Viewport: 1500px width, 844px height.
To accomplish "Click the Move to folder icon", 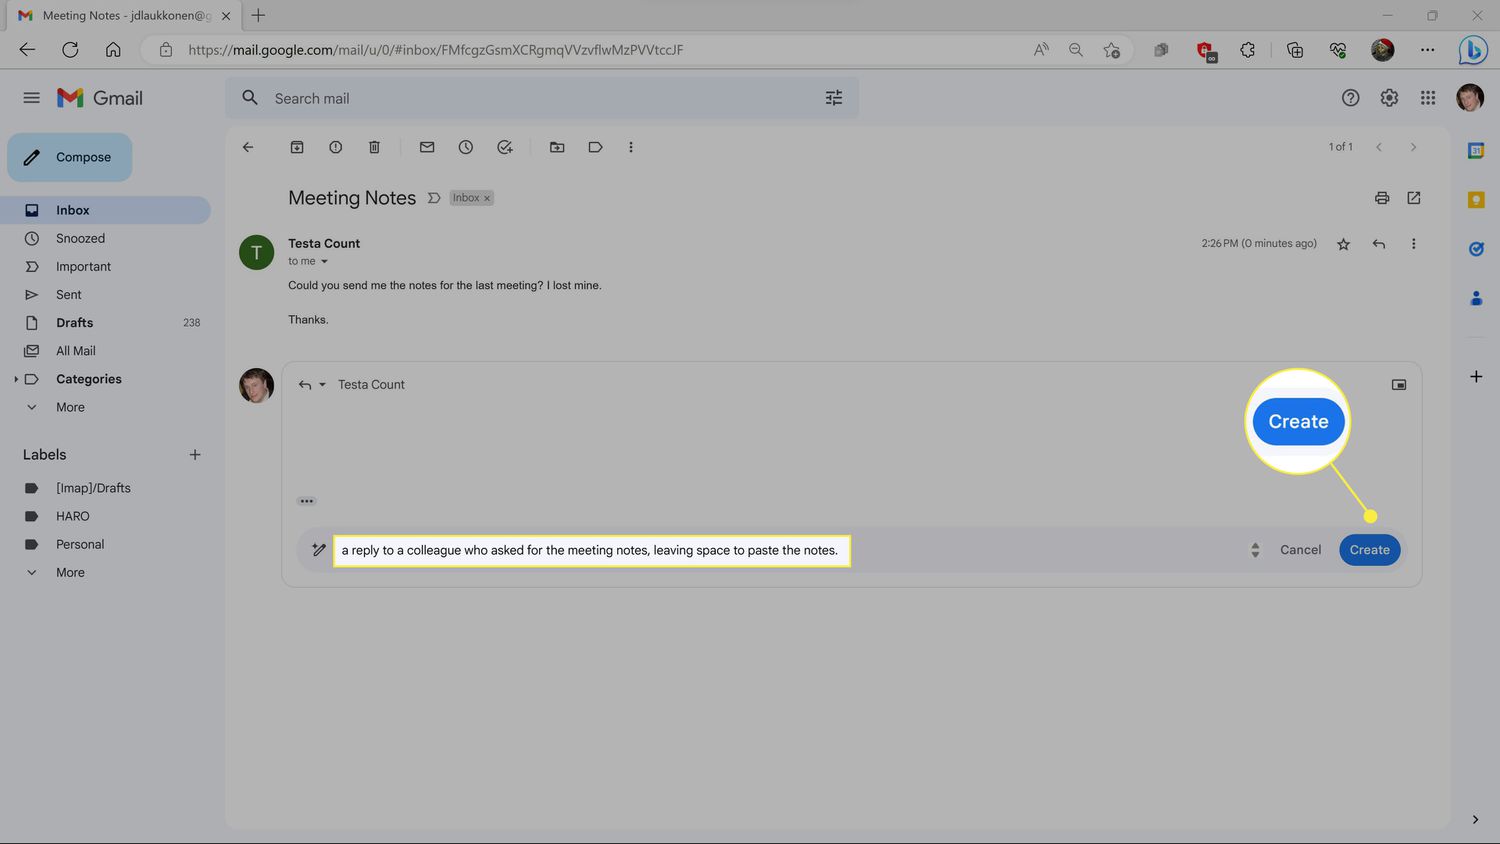I will [x=557, y=147].
